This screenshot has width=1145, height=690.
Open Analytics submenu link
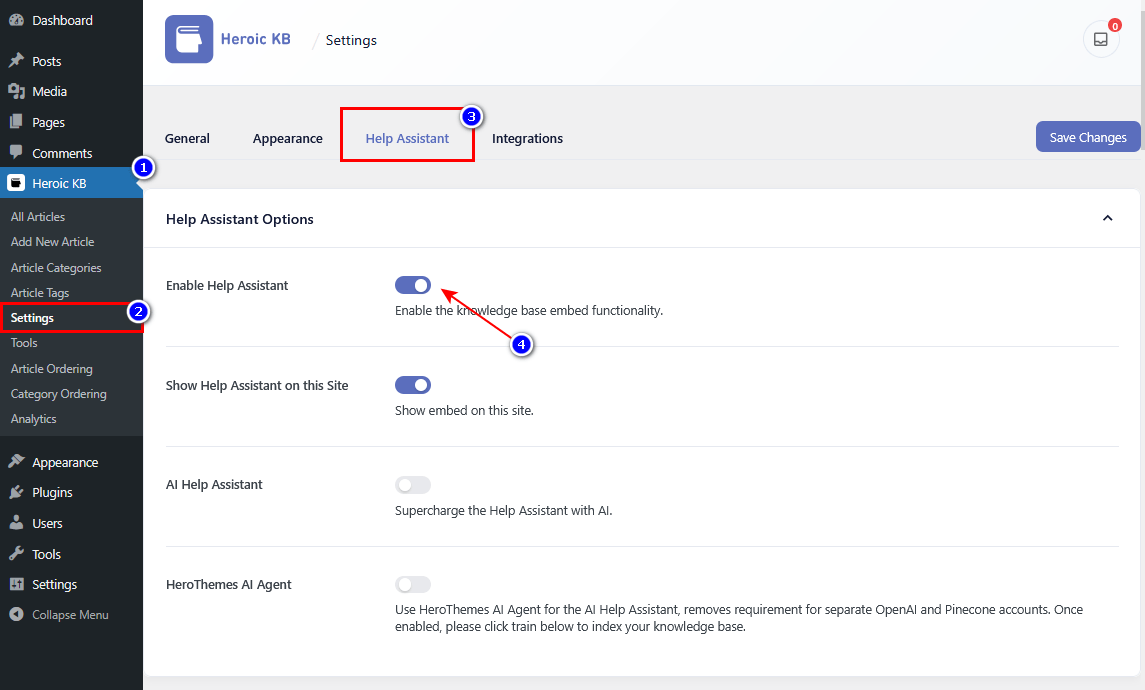coord(33,418)
